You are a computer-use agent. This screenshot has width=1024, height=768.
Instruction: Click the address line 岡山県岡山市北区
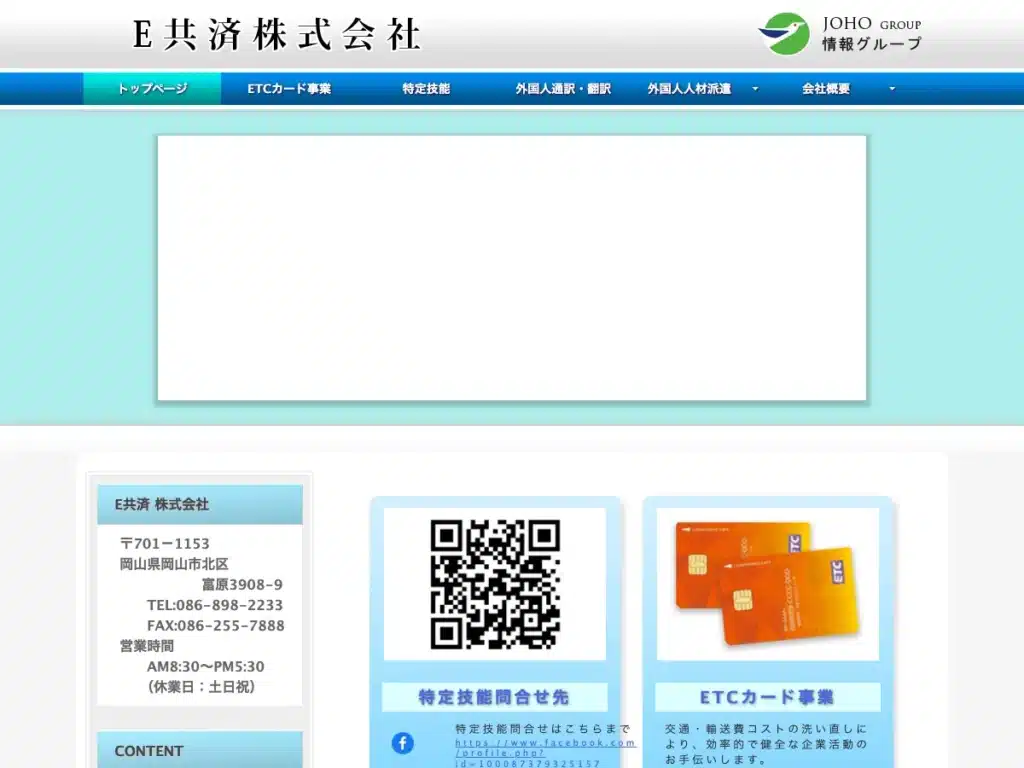pos(174,564)
